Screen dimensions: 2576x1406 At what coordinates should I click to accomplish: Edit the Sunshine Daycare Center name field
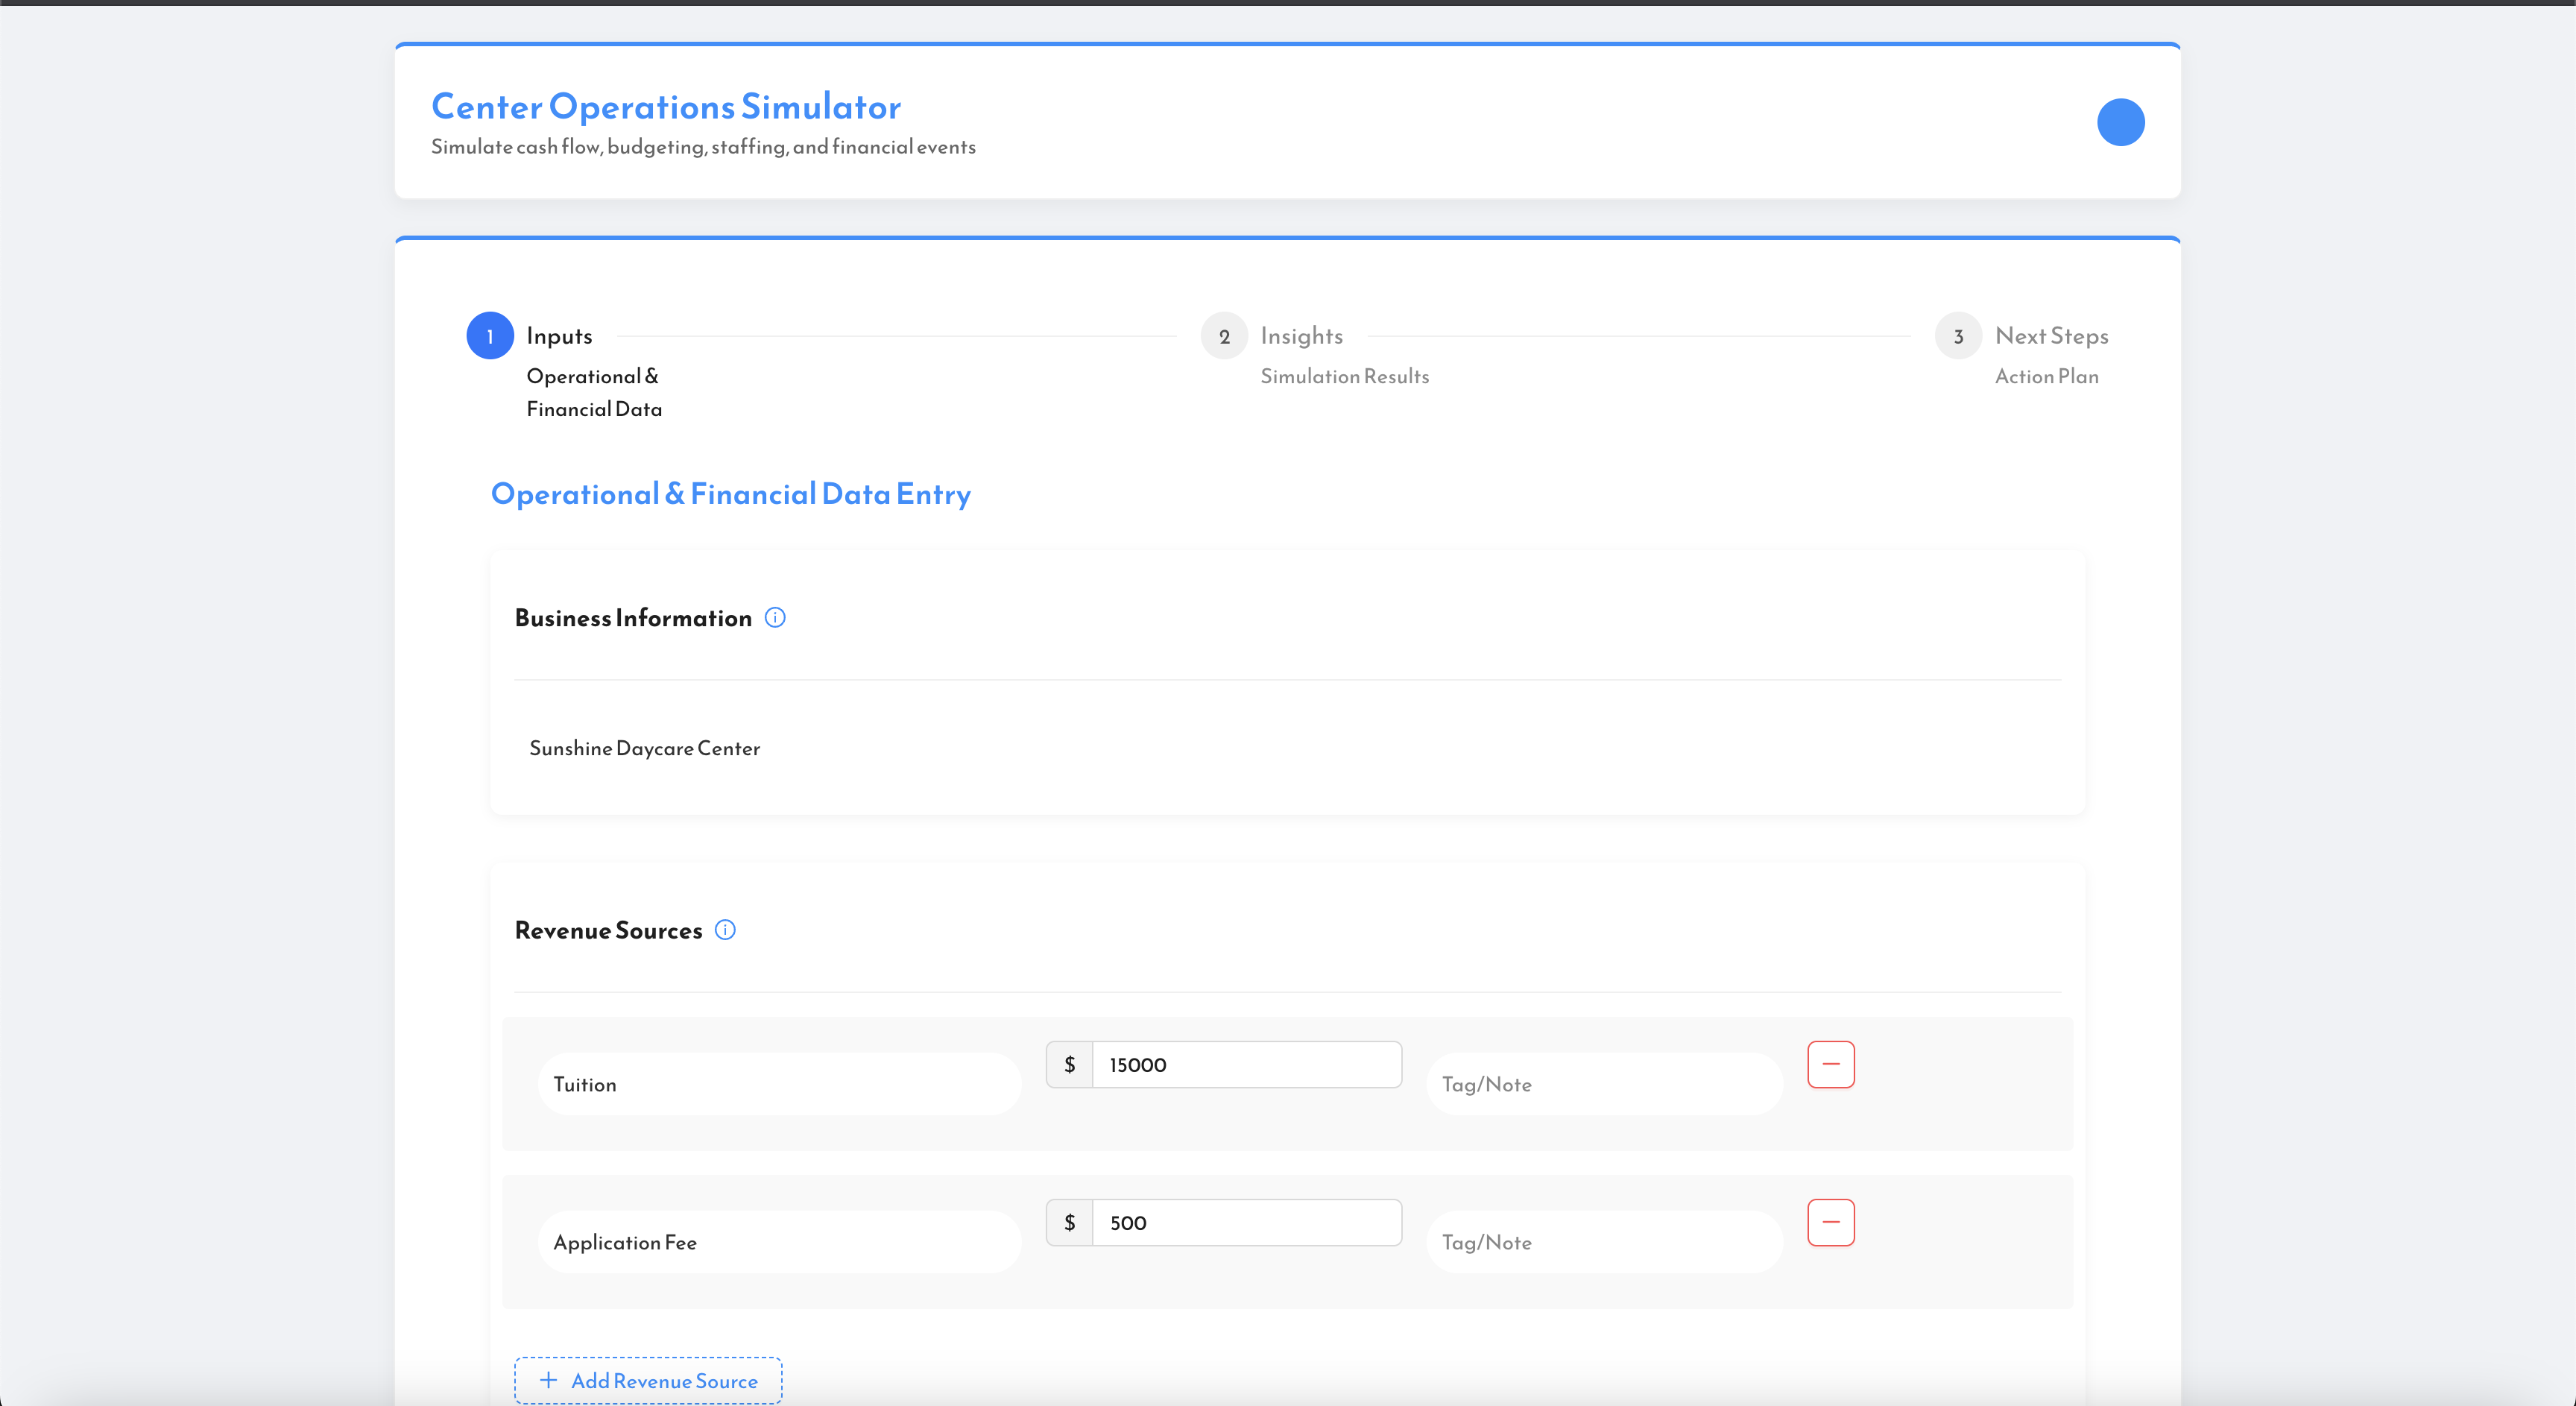point(1287,748)
